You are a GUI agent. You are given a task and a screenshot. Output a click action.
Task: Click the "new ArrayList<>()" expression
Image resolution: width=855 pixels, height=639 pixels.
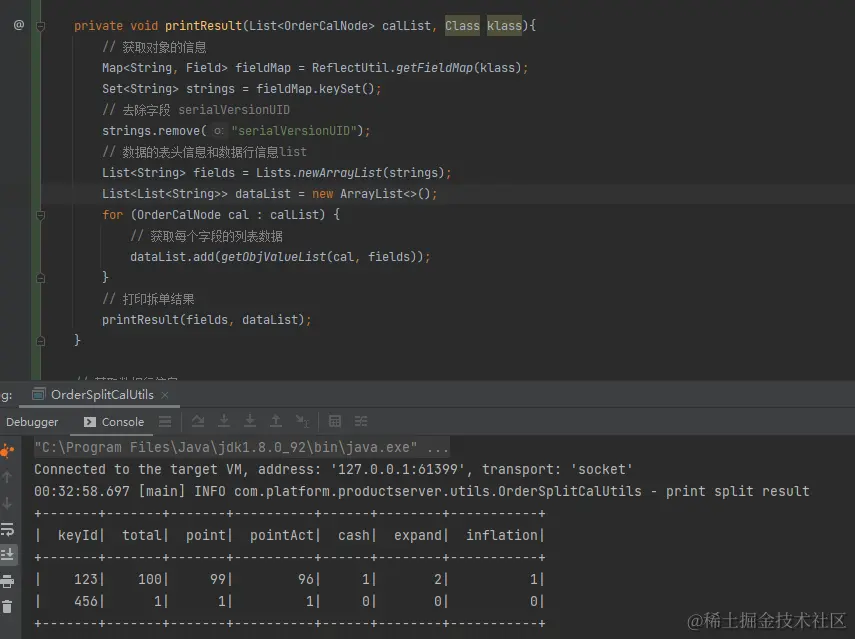[x=371, y=194]
